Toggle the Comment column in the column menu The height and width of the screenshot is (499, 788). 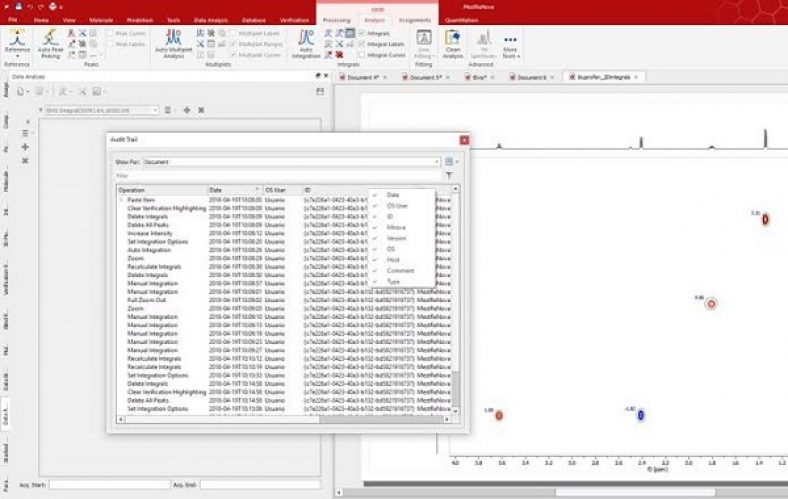pos(401,270)
